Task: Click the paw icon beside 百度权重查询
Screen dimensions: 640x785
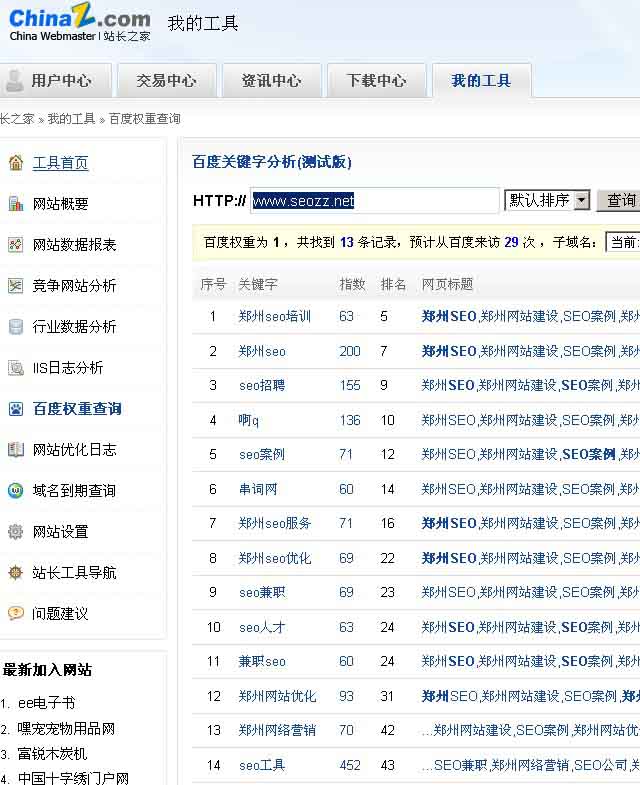Action: click(16, 409)
